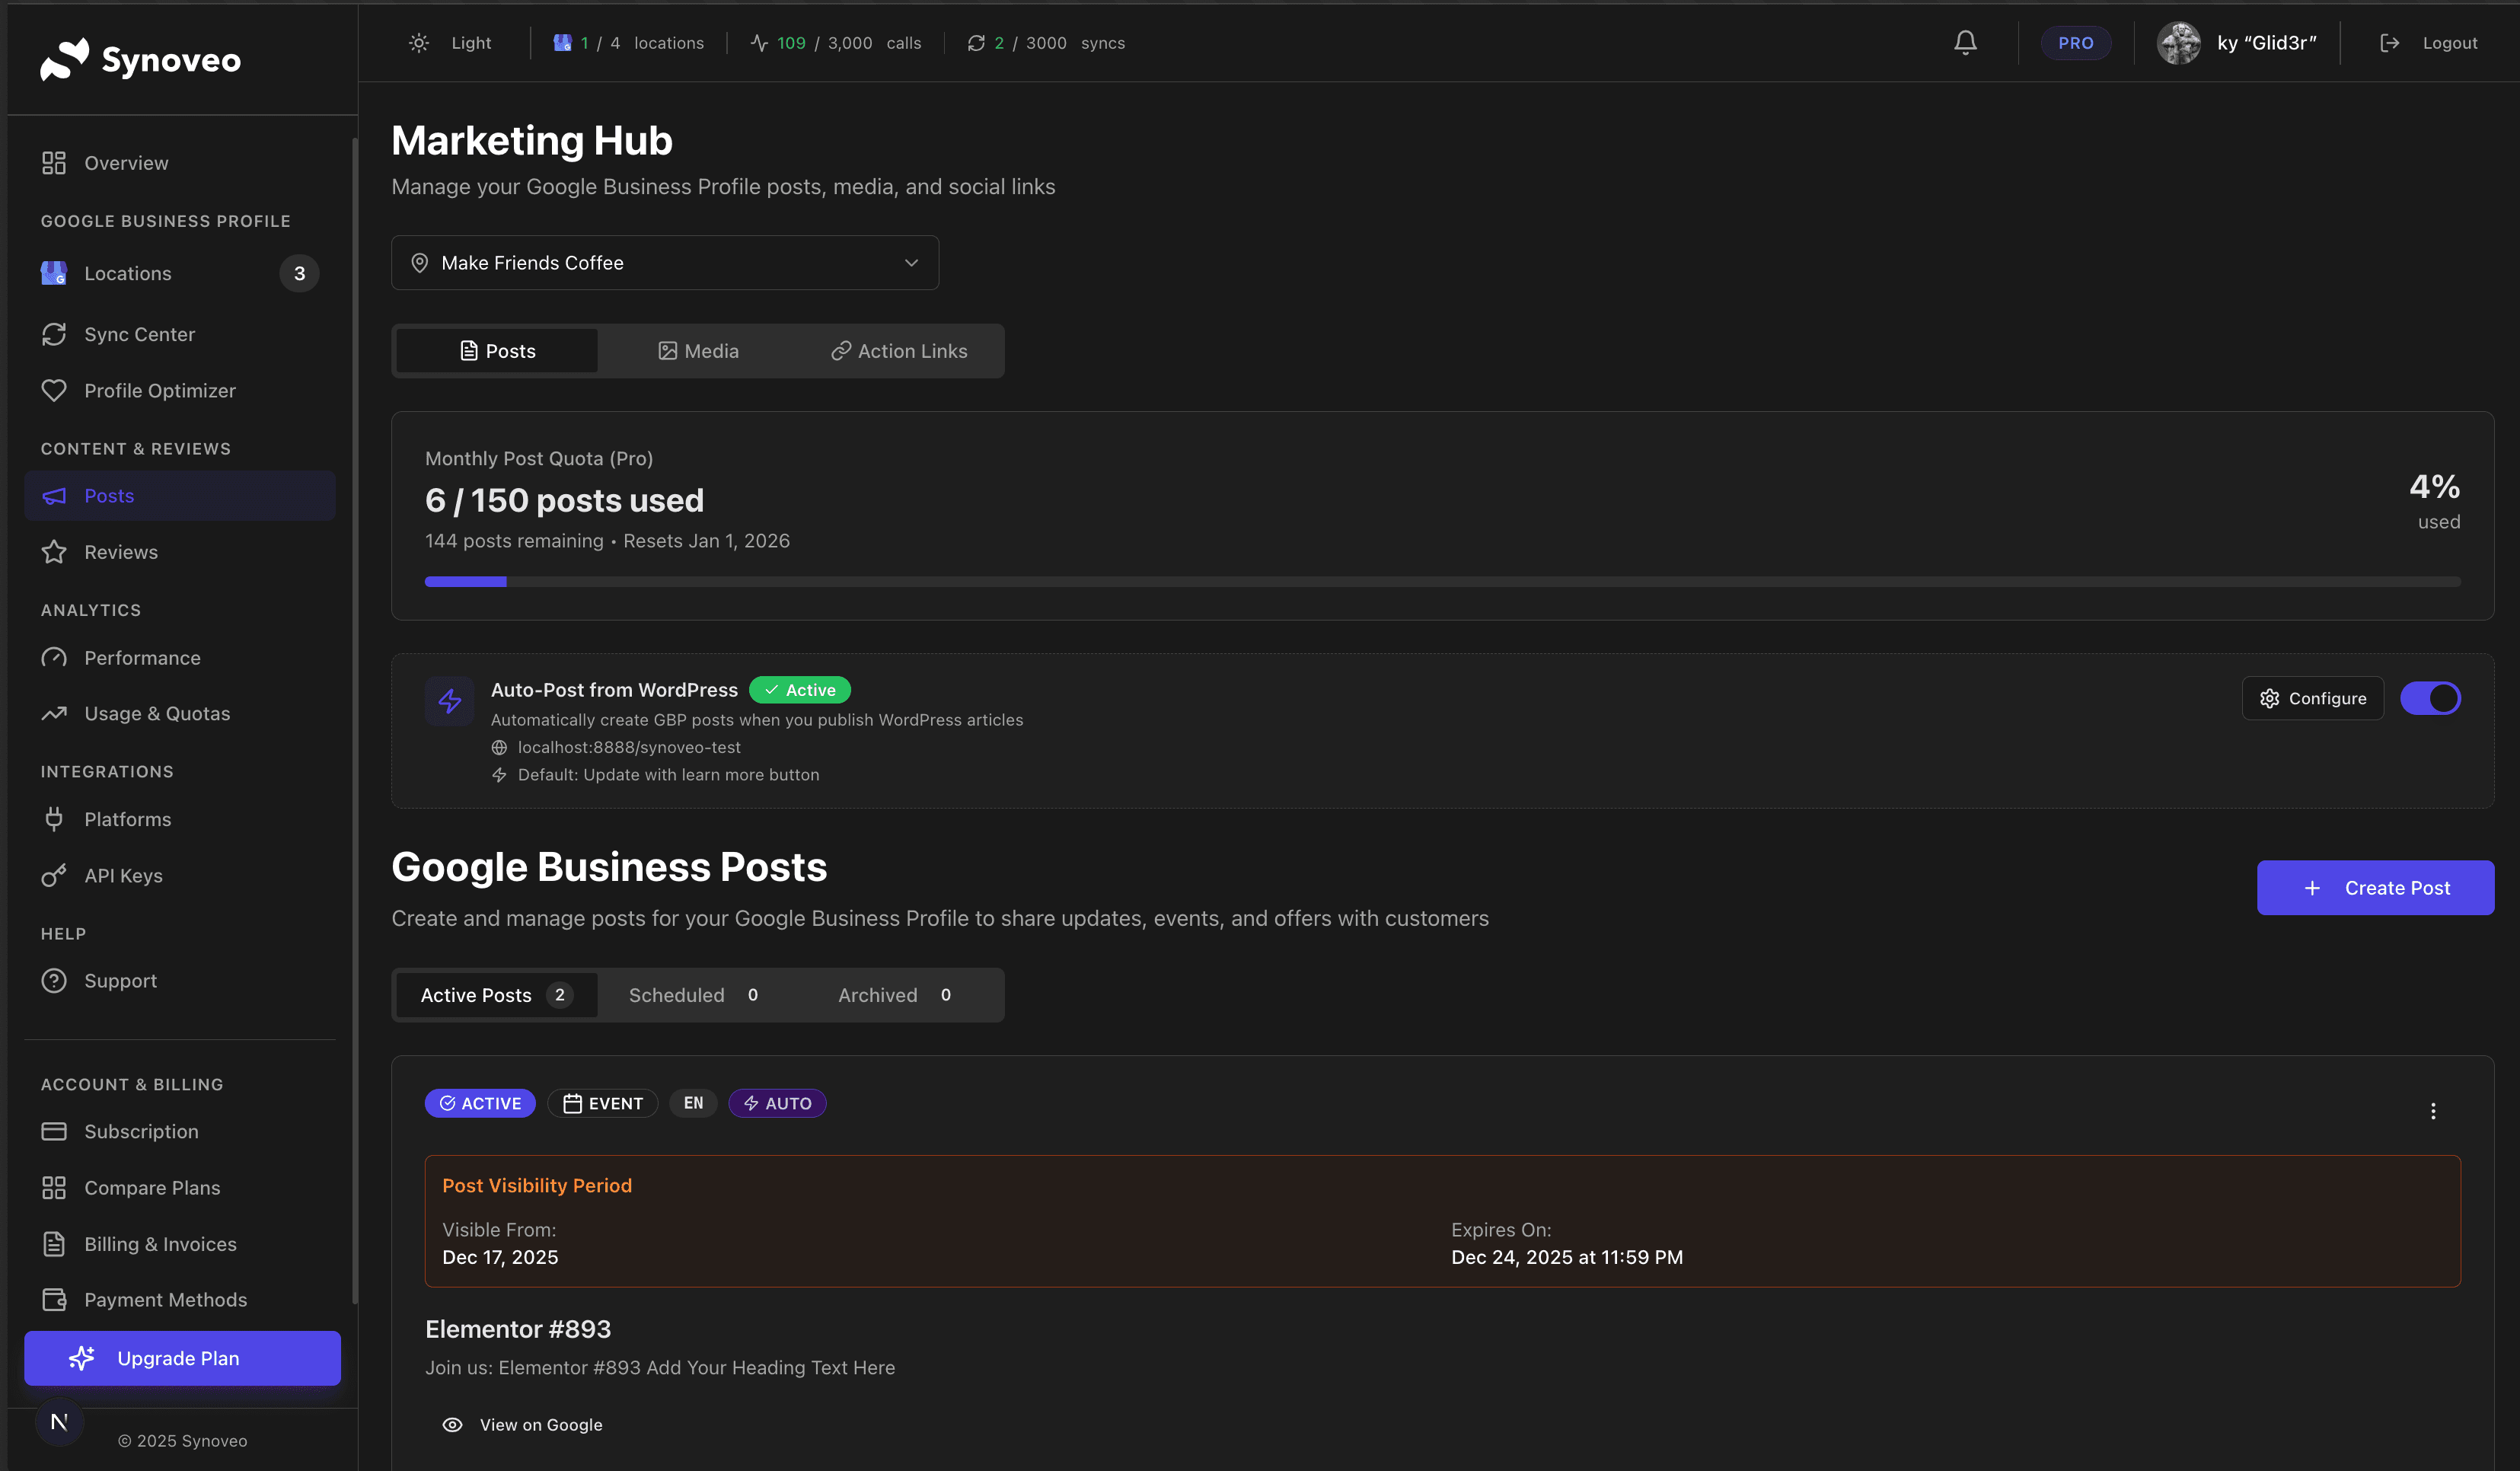
Task: Click the Platforms plug icon
Action: 54,818
